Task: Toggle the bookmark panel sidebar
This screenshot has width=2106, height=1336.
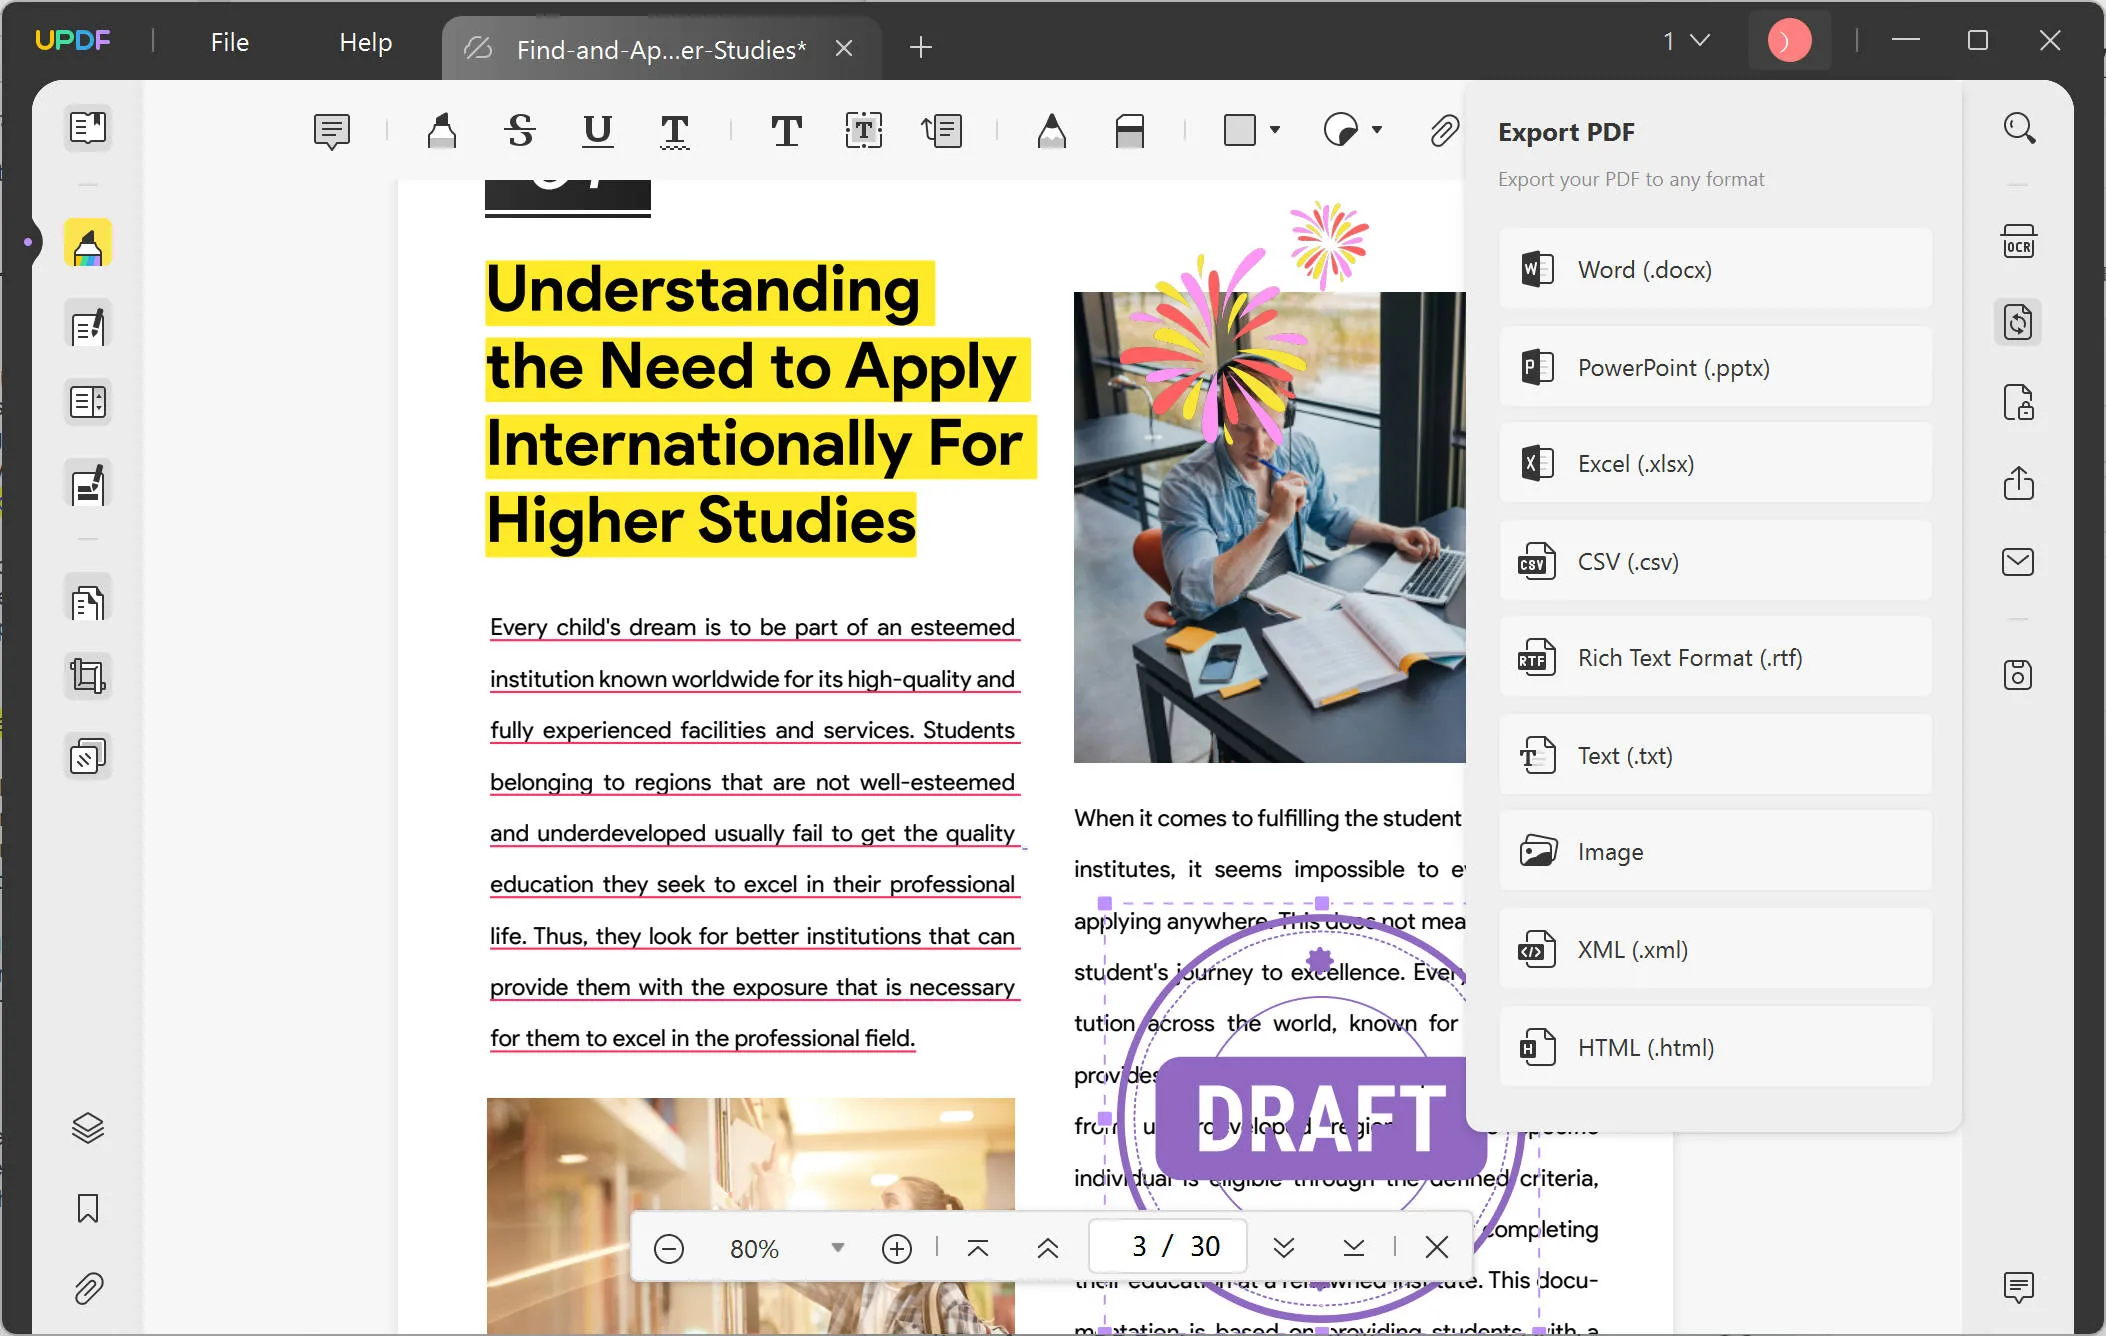Action: pyautogui.click(x=87, y=1207)
